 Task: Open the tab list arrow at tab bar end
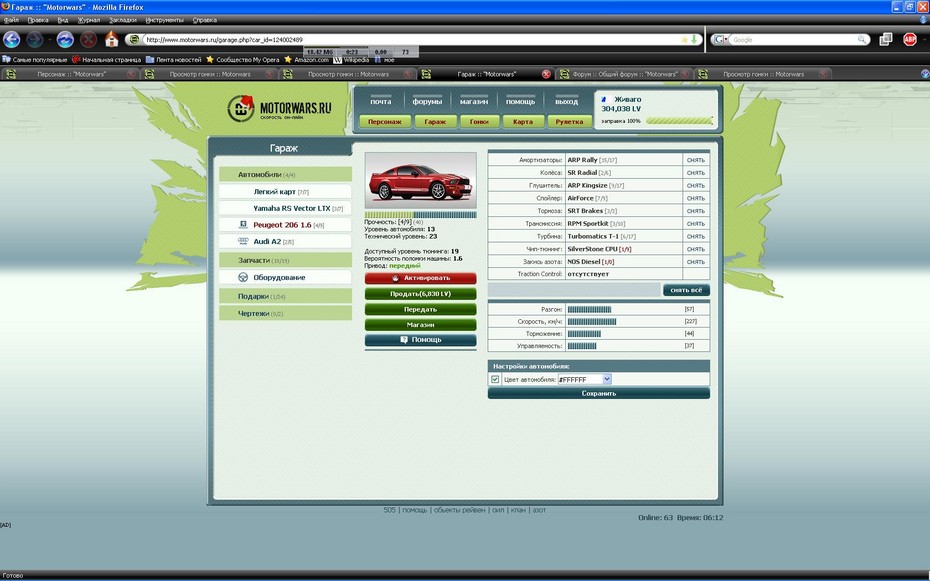[x=925, y=74]
